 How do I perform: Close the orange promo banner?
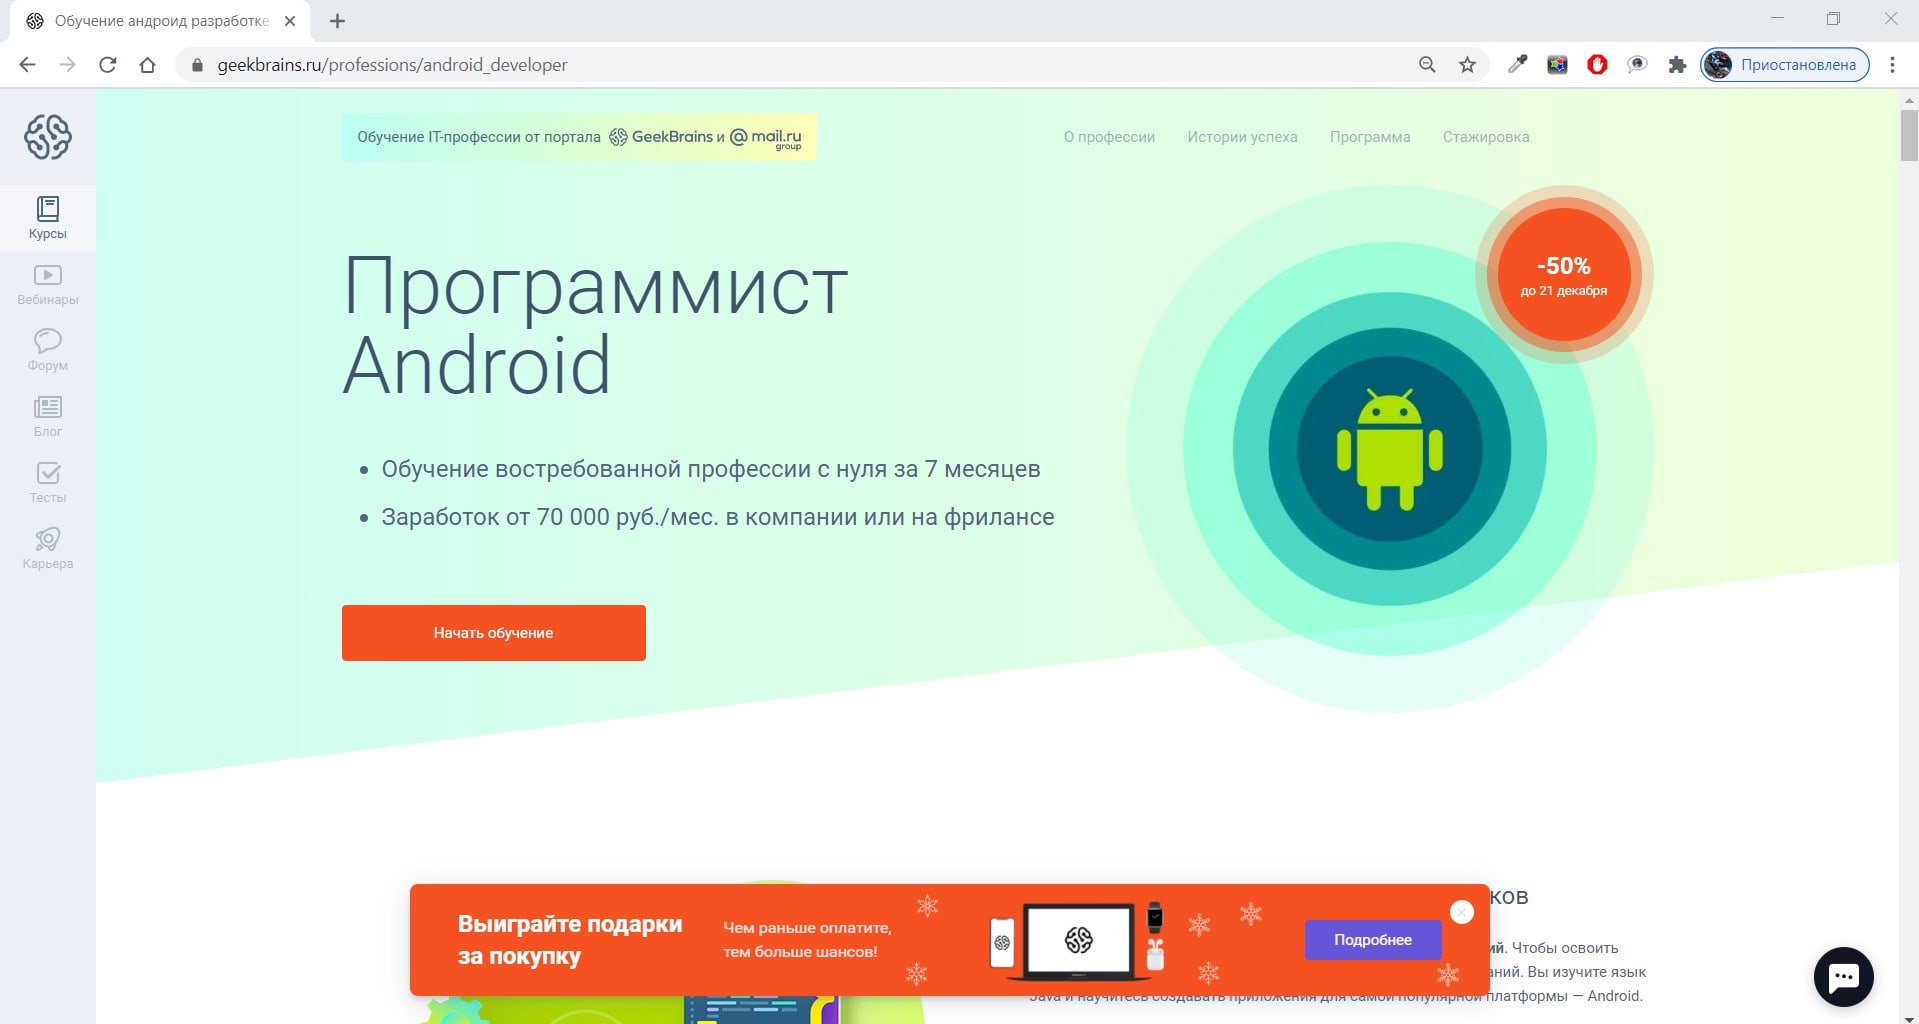pos(1461,912)
